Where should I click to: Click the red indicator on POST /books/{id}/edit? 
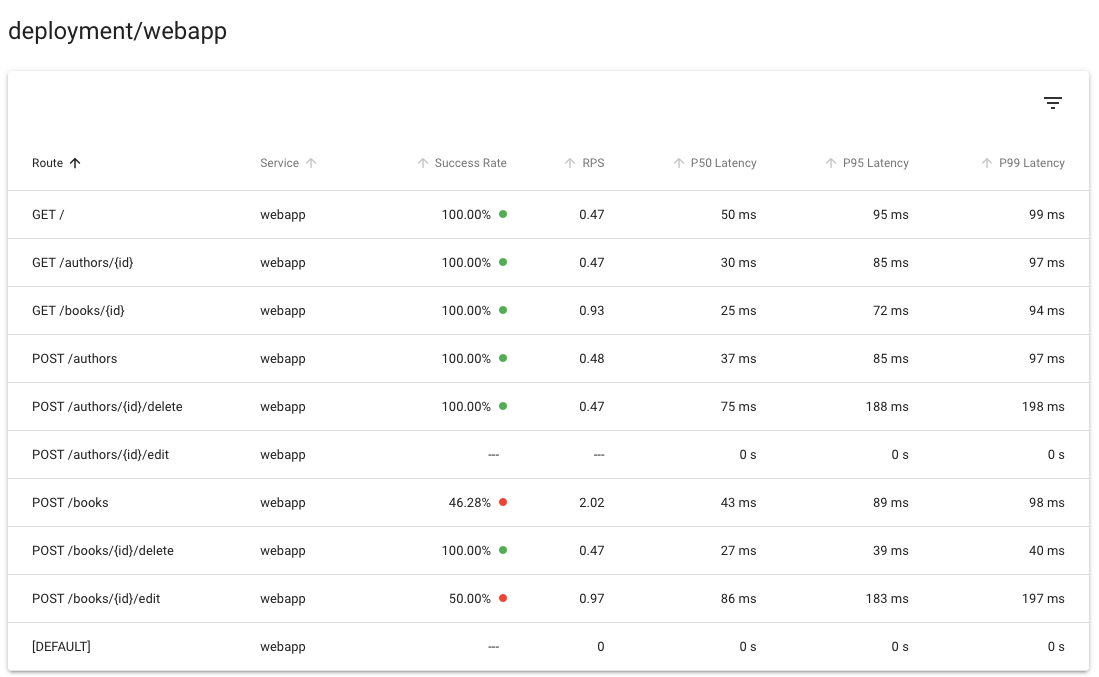click(x=503, y=598)
